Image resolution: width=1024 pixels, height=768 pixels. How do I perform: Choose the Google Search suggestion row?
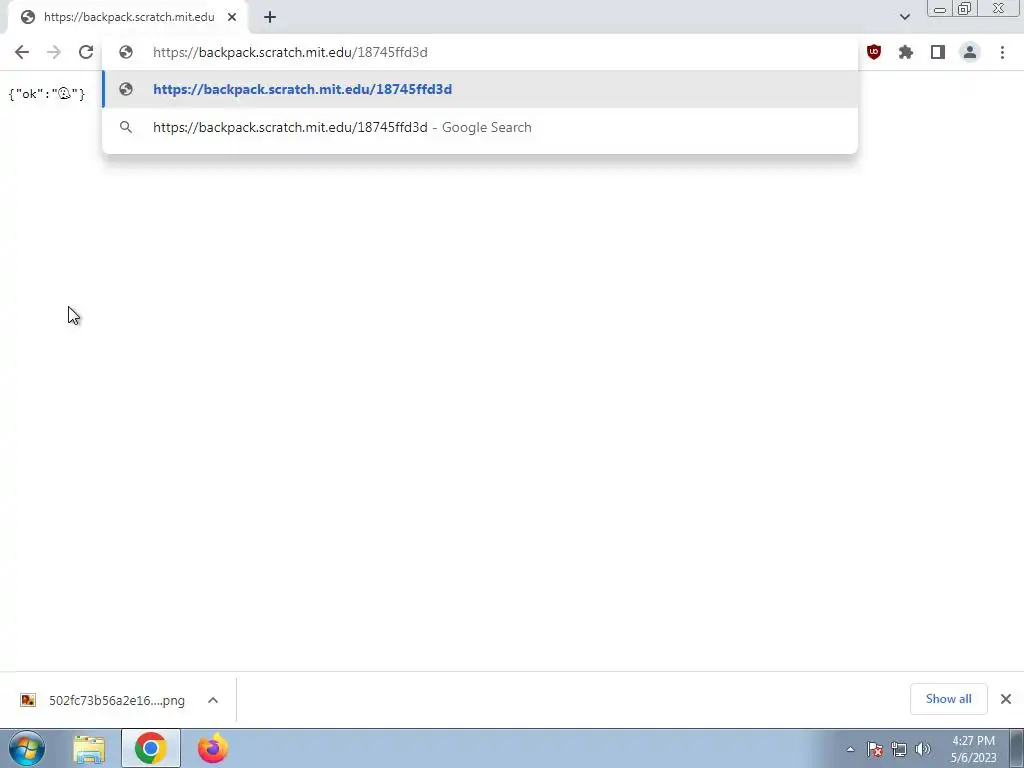coord(480,127)
